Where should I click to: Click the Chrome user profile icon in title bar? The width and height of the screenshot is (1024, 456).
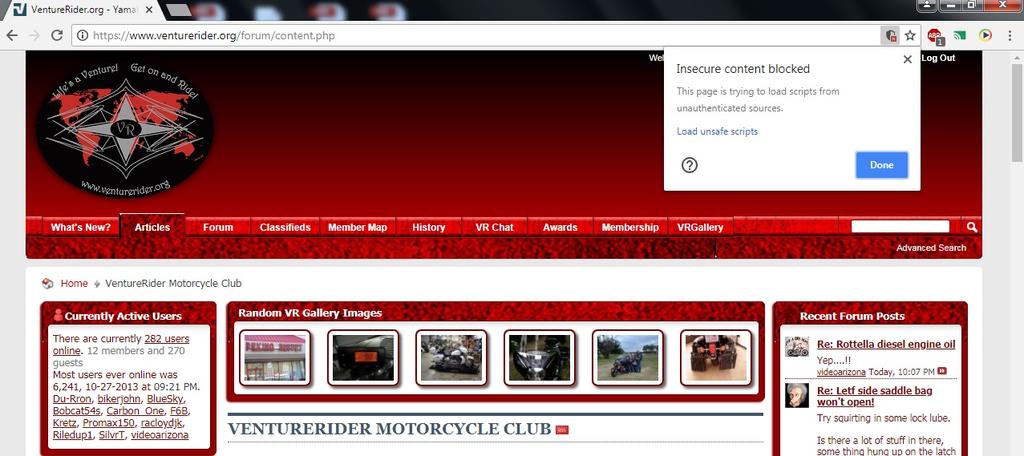[927, 6]
